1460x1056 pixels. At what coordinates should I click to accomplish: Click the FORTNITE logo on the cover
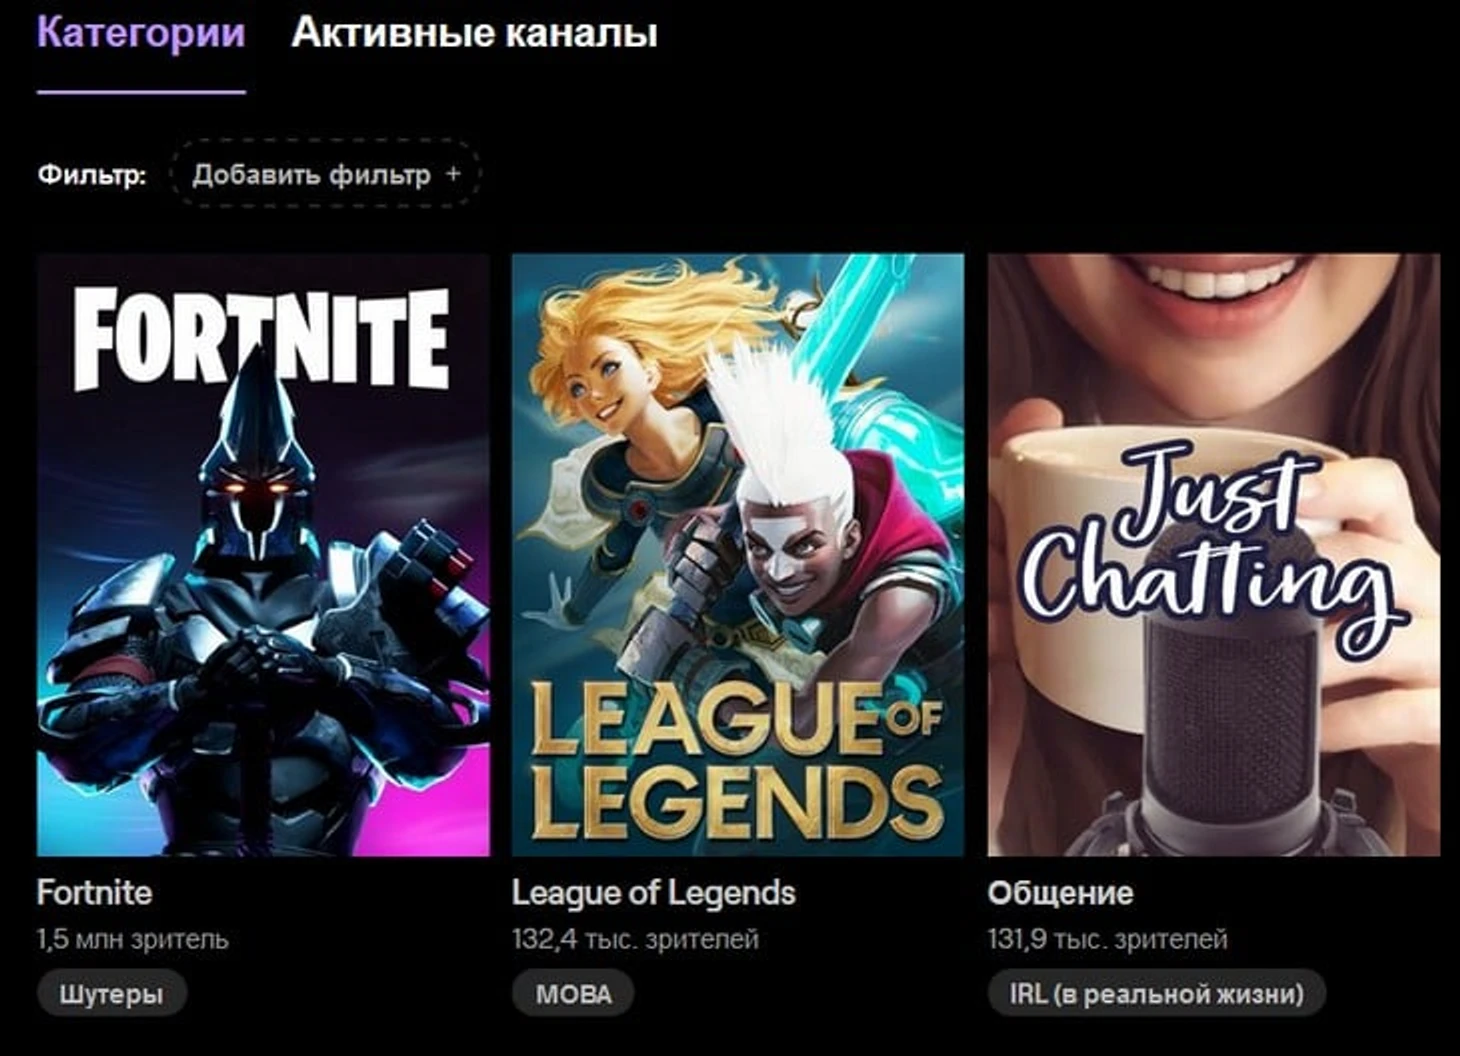click(261, 340)
